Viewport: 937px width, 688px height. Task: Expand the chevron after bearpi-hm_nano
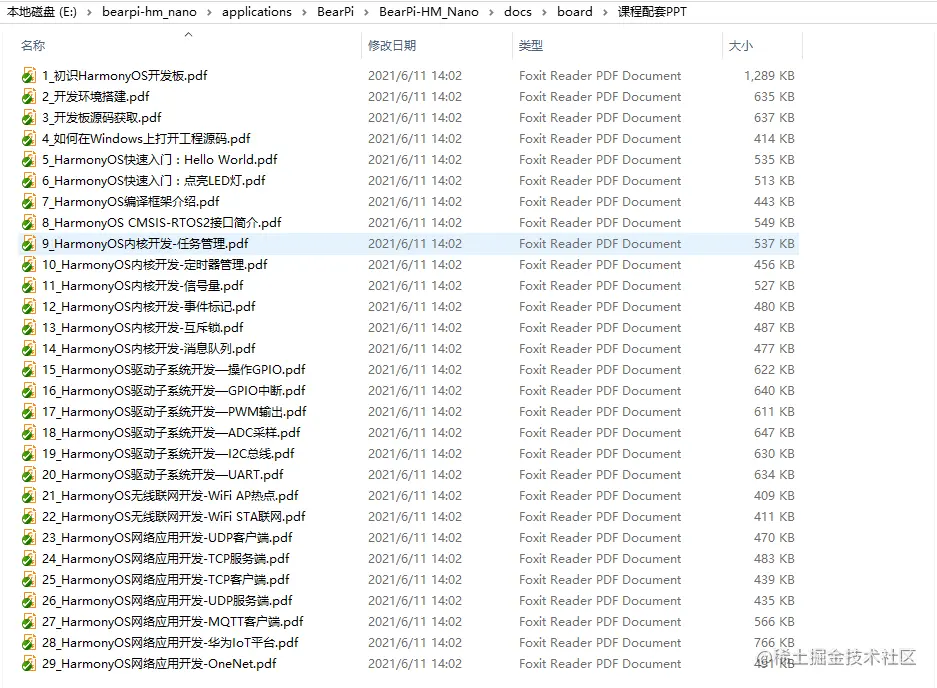209,12
